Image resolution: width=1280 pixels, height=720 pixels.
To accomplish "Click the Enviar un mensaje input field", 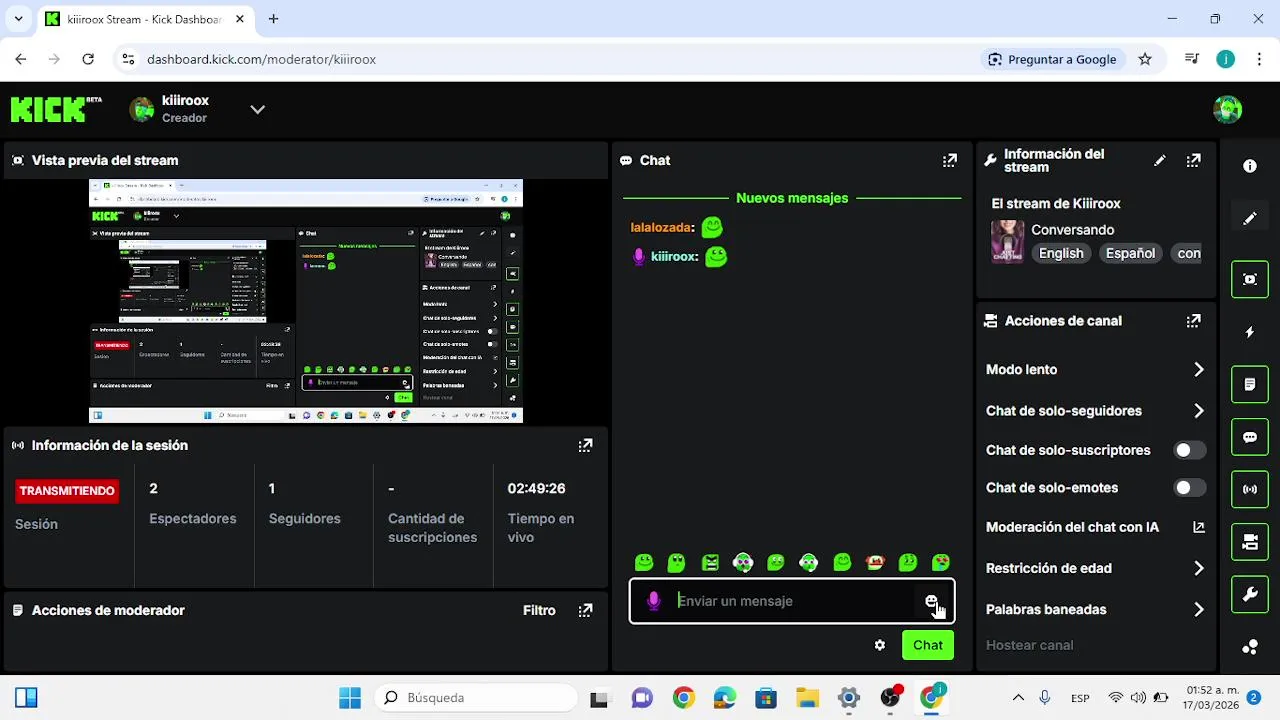I will tap(792, 601).
